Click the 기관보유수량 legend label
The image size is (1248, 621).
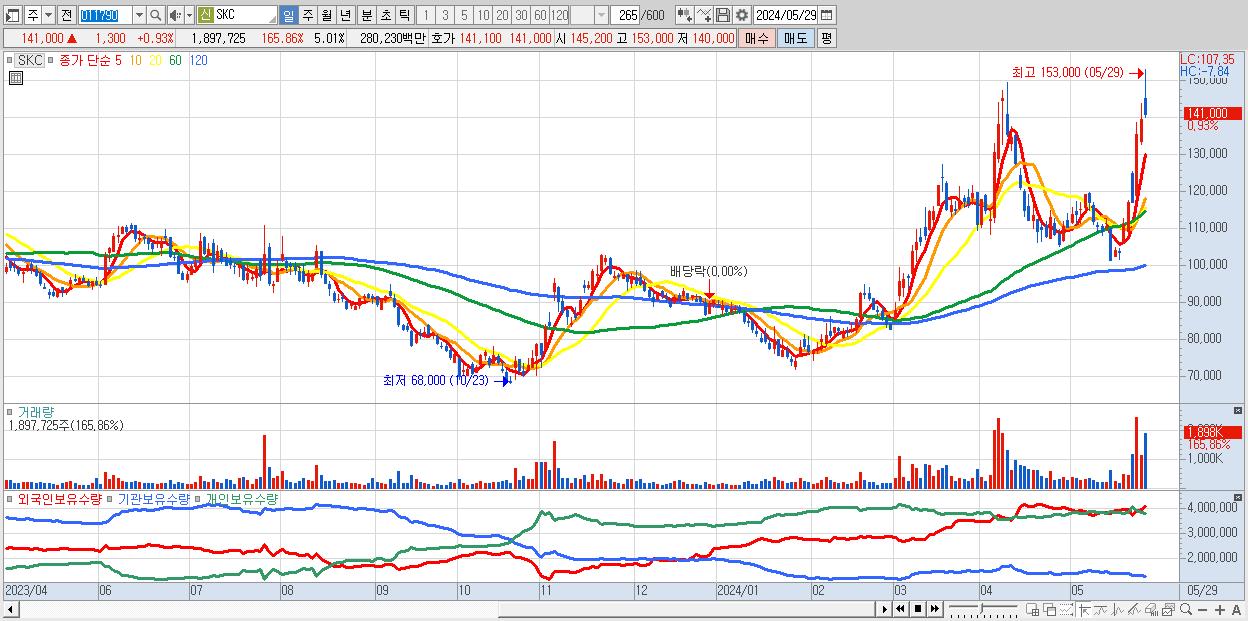pyautogui.click(x=153, y=498)
